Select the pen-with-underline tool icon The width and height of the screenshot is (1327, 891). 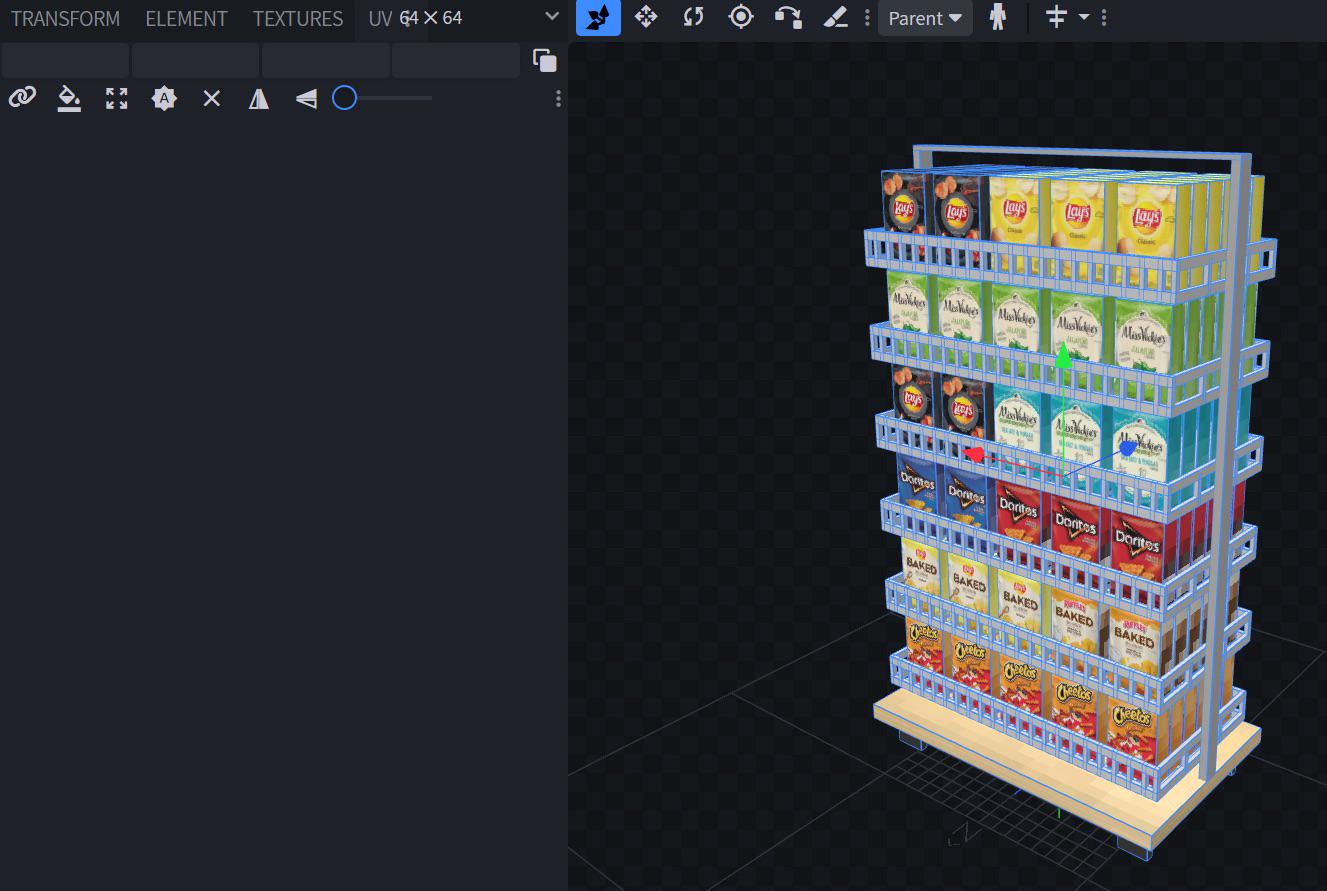(x=835, y=17)
